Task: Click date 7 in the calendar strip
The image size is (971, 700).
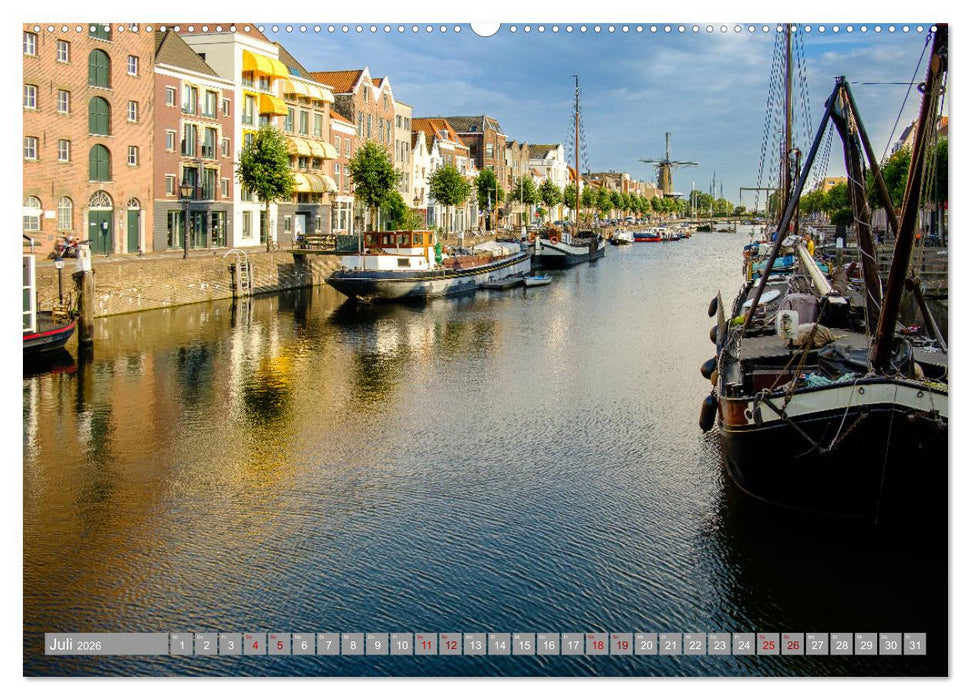Action: tap(327, 644)
